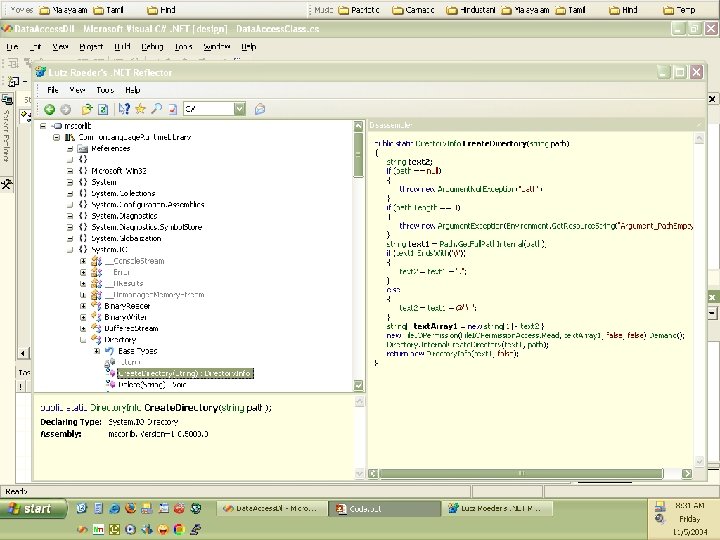720x540 pixels.
Task: Click the grey Forward navigation arrow
Action: coord(65,108)
